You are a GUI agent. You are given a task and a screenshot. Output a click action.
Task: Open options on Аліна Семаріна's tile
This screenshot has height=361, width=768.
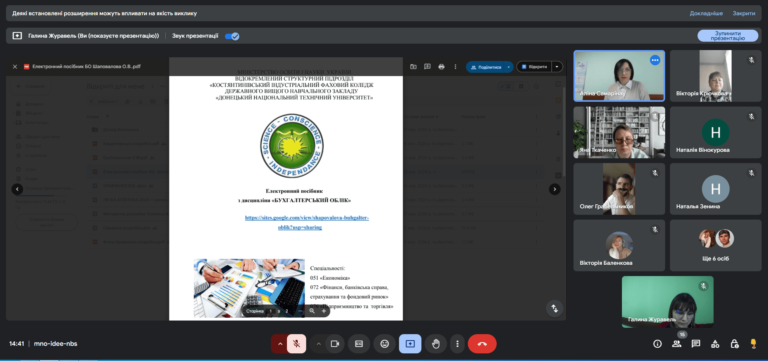(655, 60)
